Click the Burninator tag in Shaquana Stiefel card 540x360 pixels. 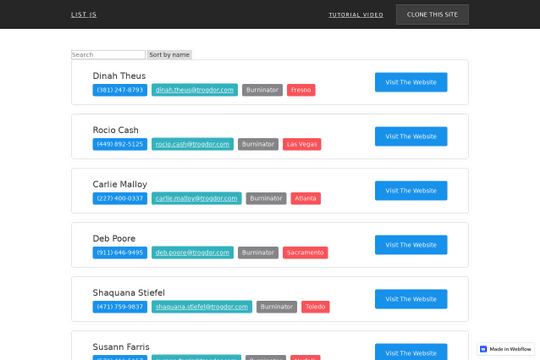point(277,307)
